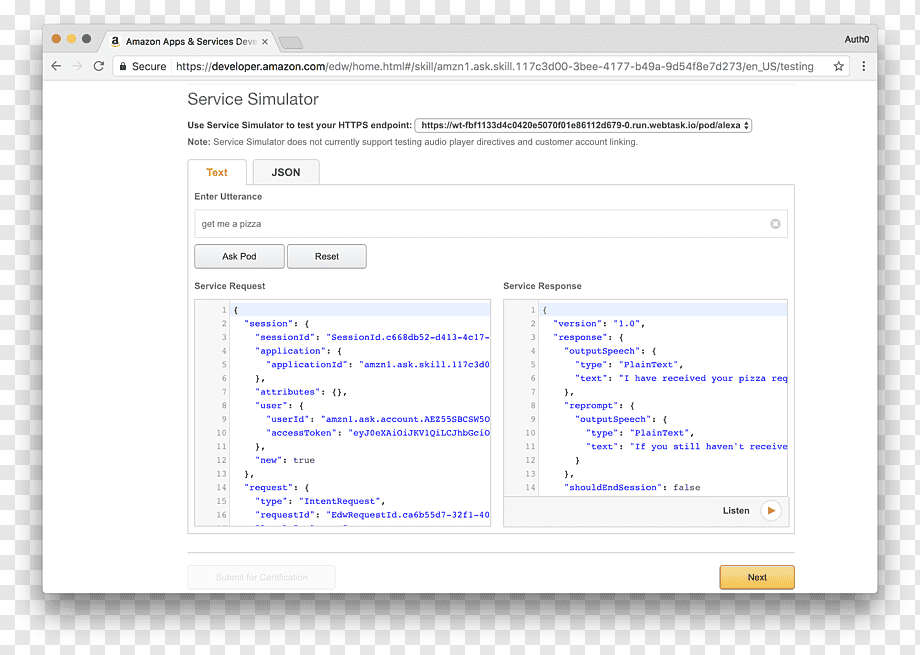
Task: Click the browser forward arrow
Action: coord(77,66)
